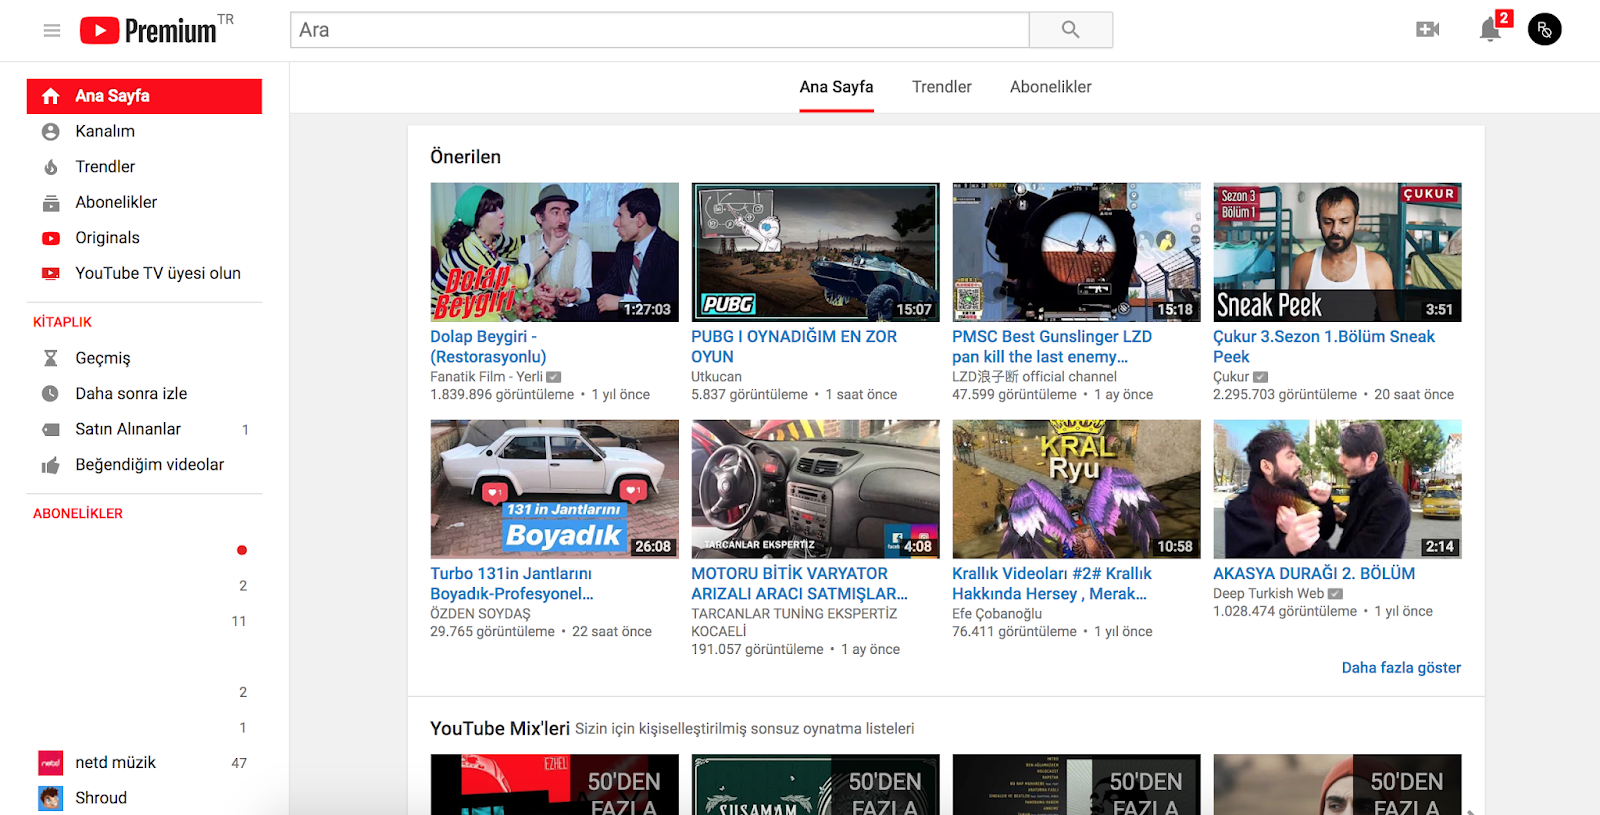Open Daha sonra izle list
The height and width of the screenshot is (815, 1600).
point(144,394)
